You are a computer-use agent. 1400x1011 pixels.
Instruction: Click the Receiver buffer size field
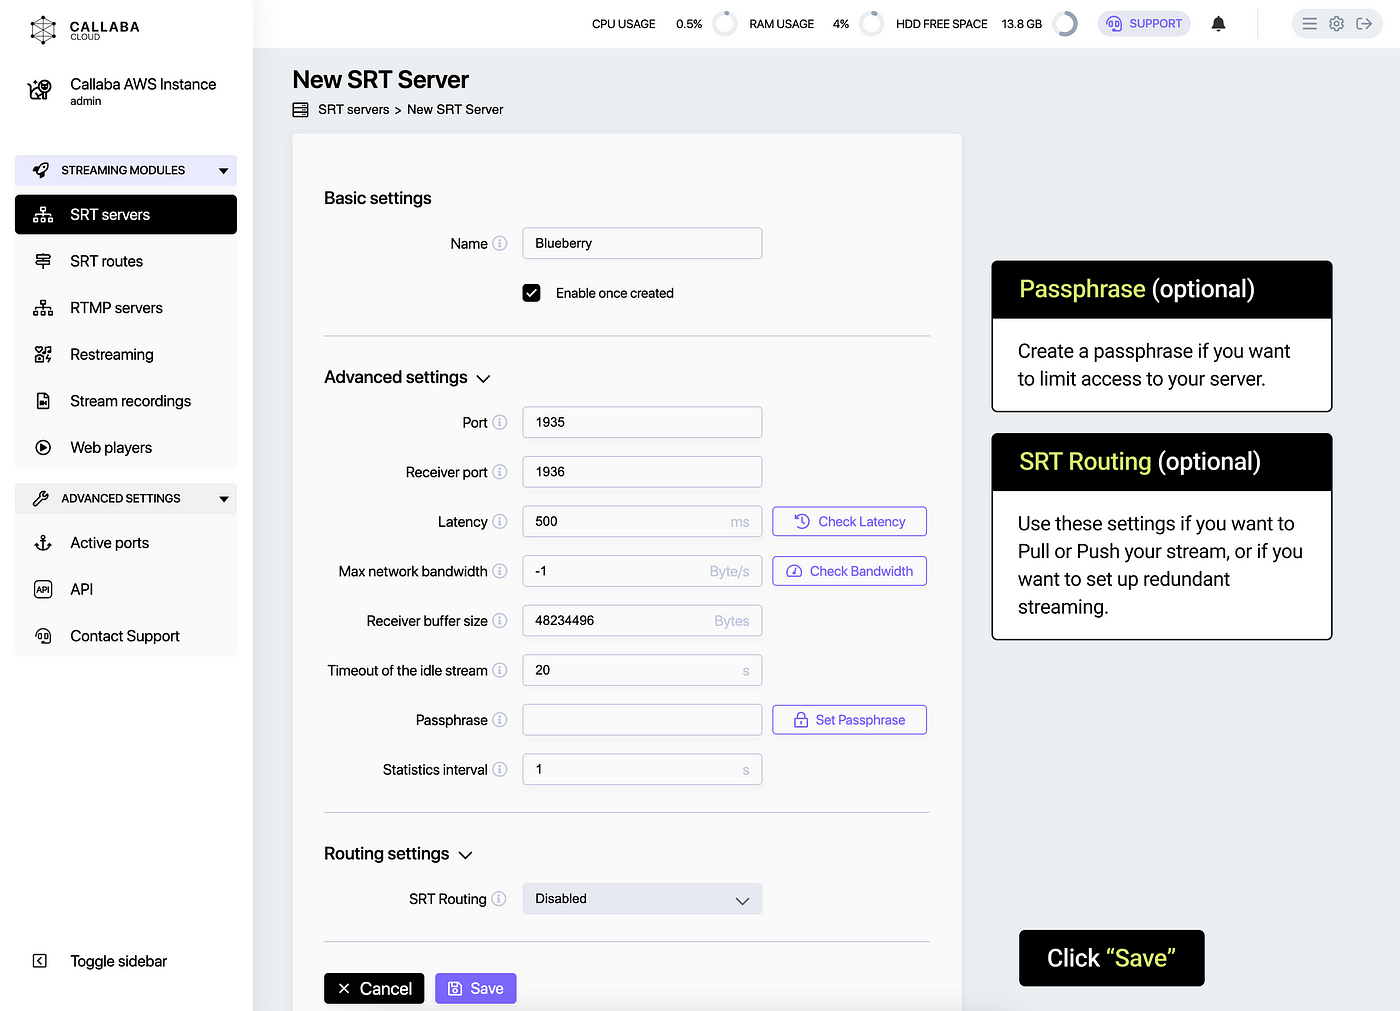pos(642,621)
